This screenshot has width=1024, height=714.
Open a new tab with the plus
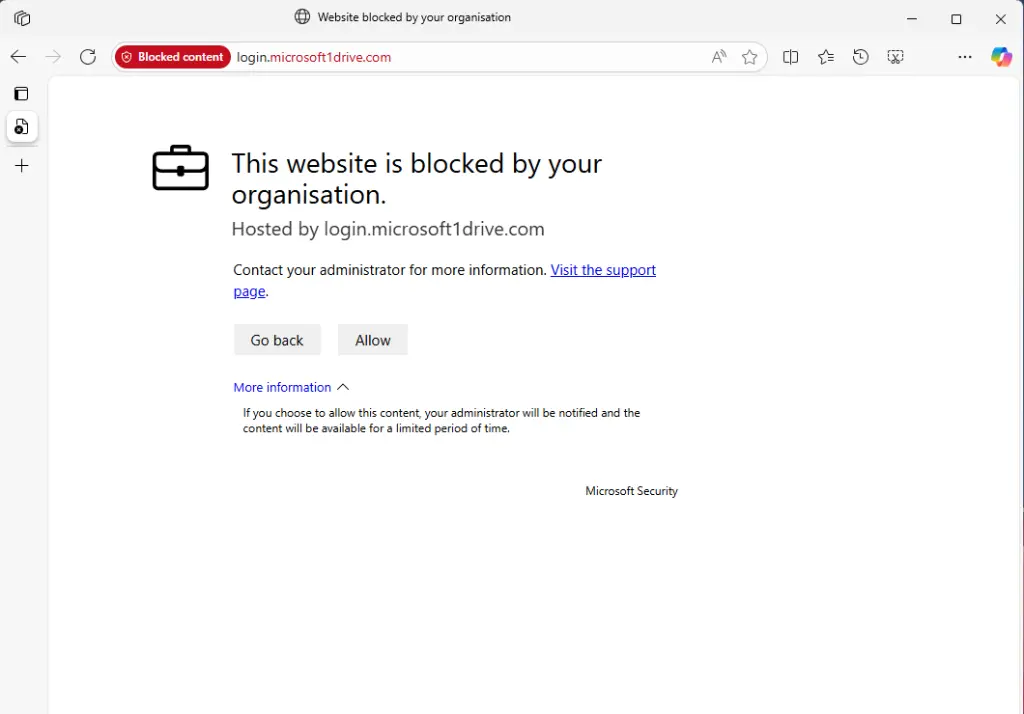click(x=21, y=165)
